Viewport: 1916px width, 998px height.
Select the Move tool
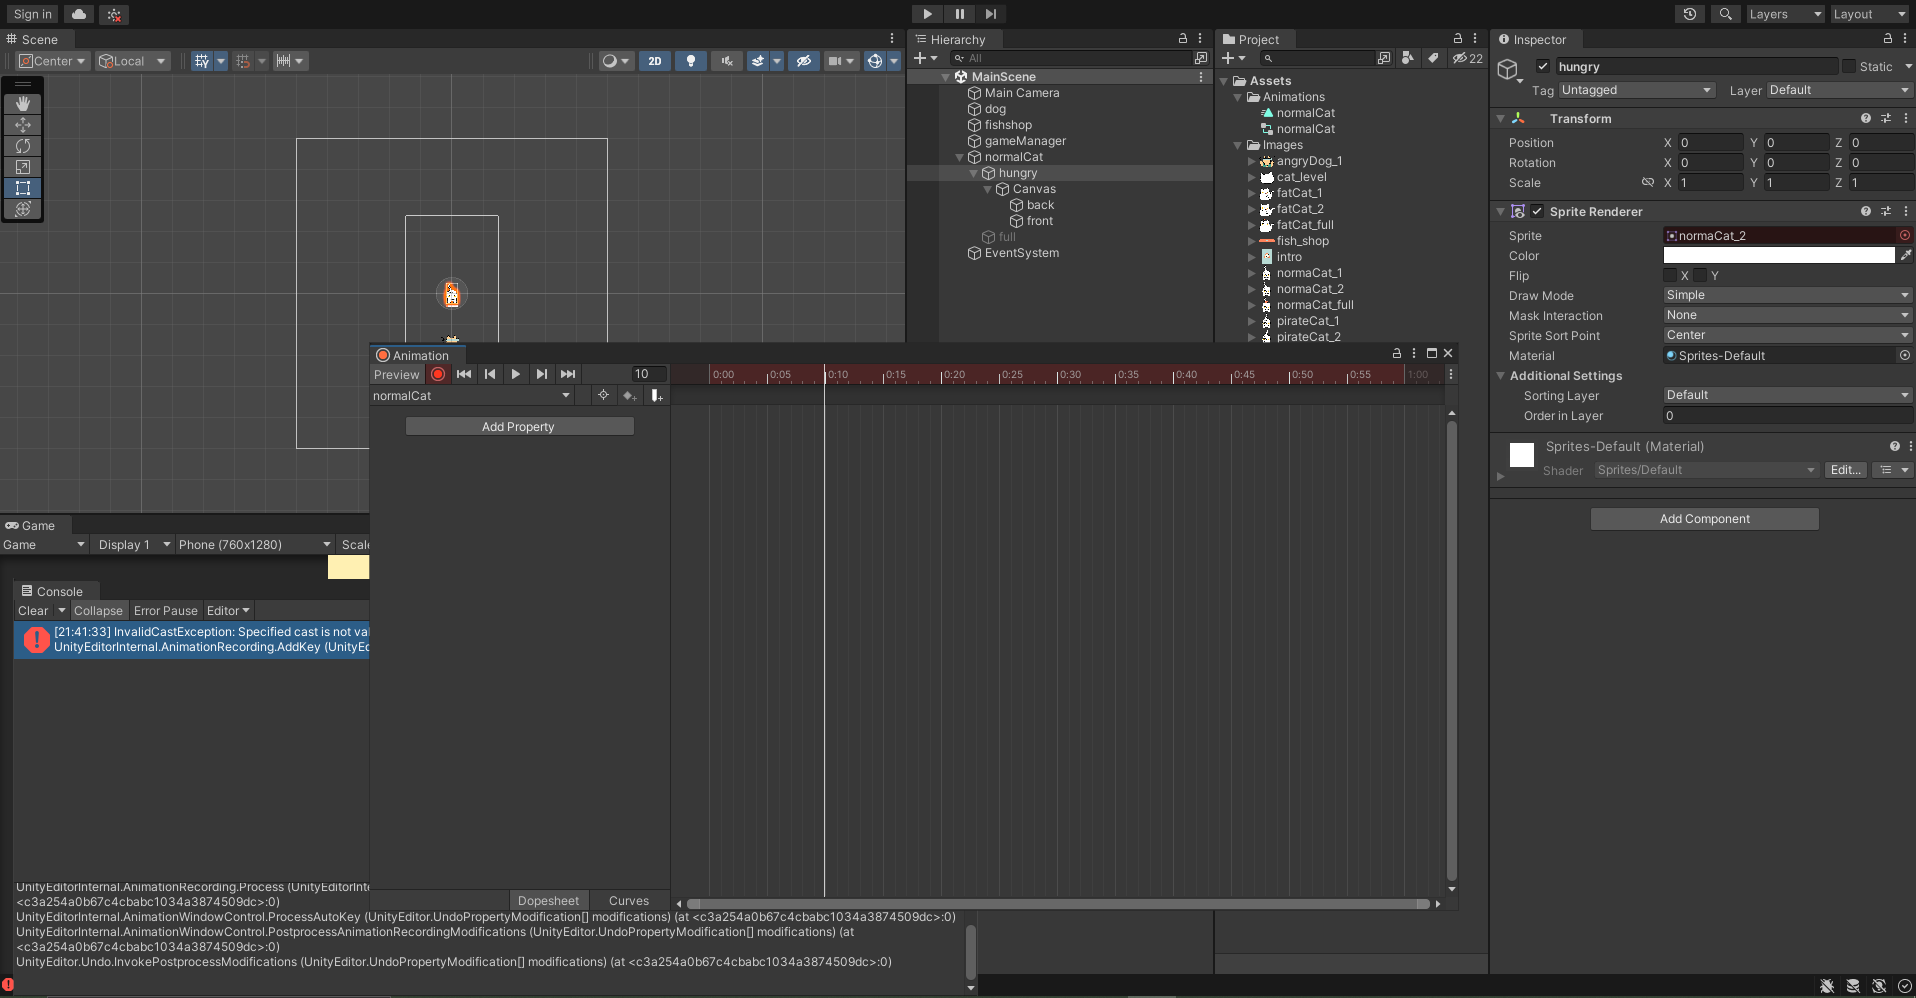click(23, 125)
